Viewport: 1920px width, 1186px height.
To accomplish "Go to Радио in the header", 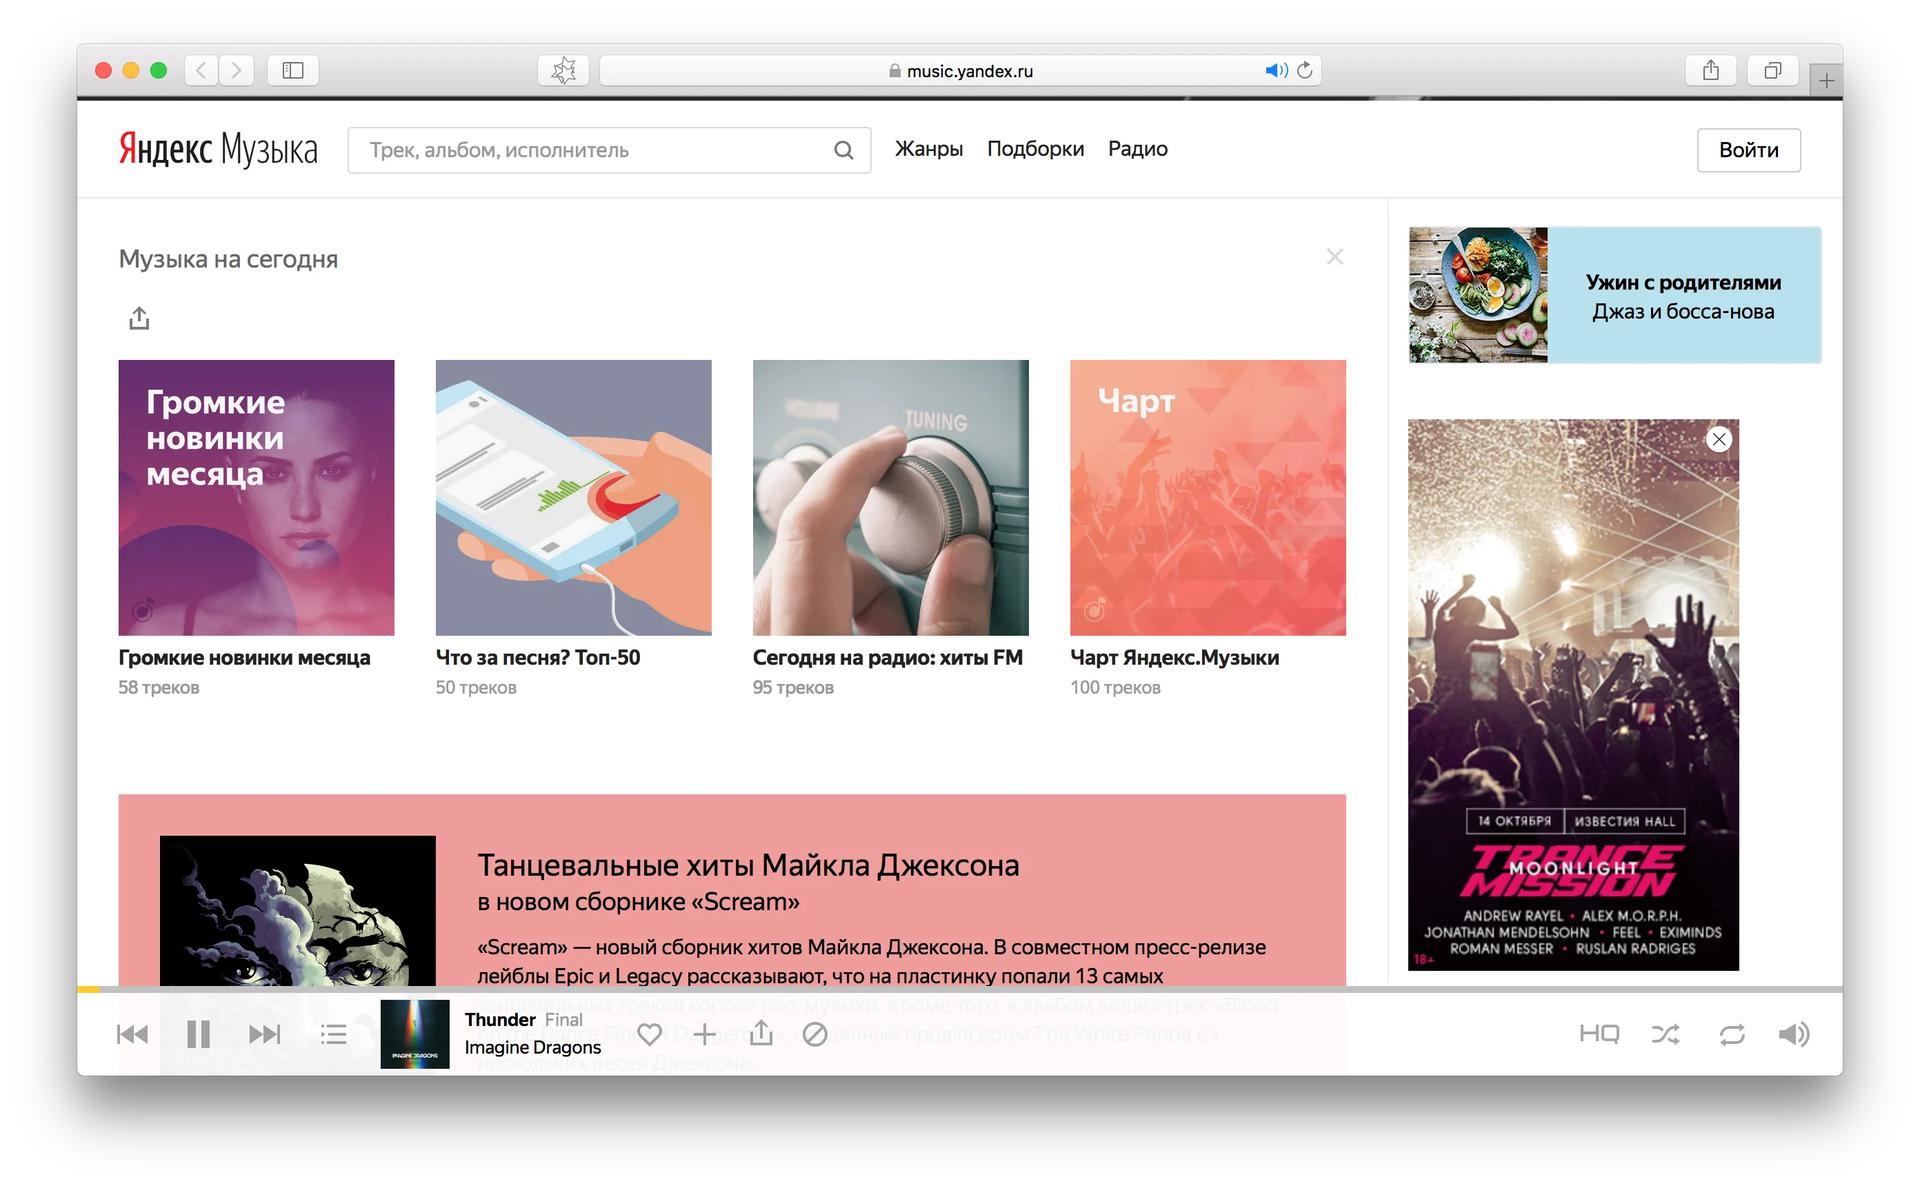I will [1137, 149].
